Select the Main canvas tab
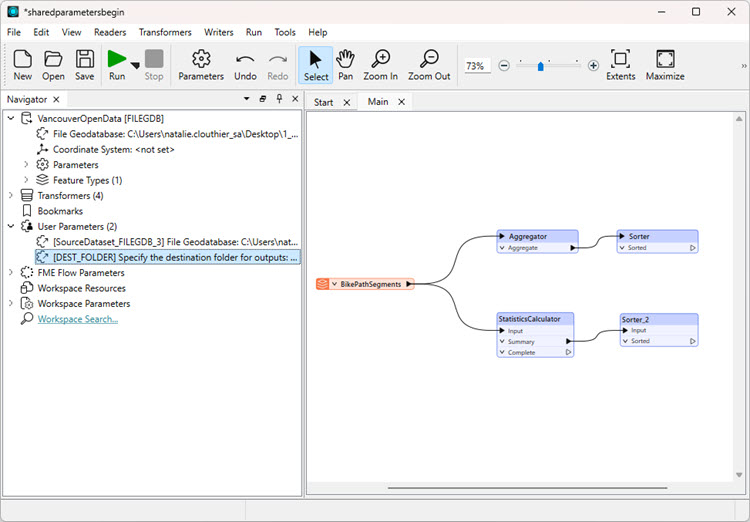 point(378,101)
